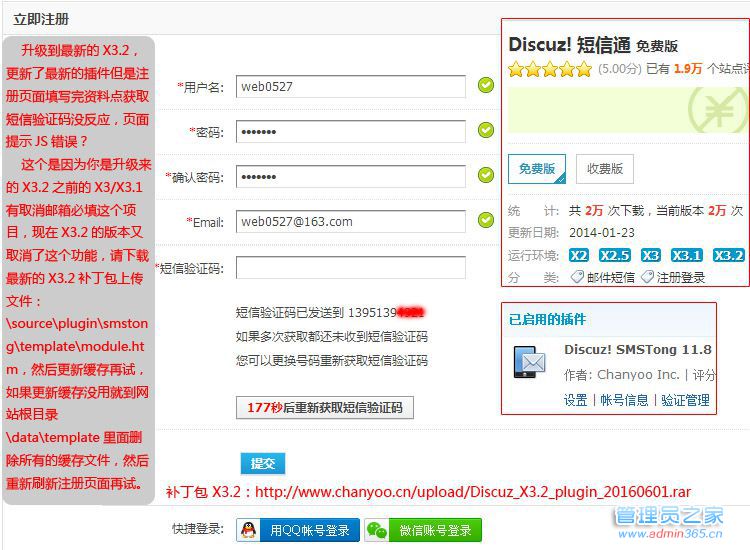Click the 更新日期 2014-01-23 text
Screen dimensions: 750x550
(571, 232)
